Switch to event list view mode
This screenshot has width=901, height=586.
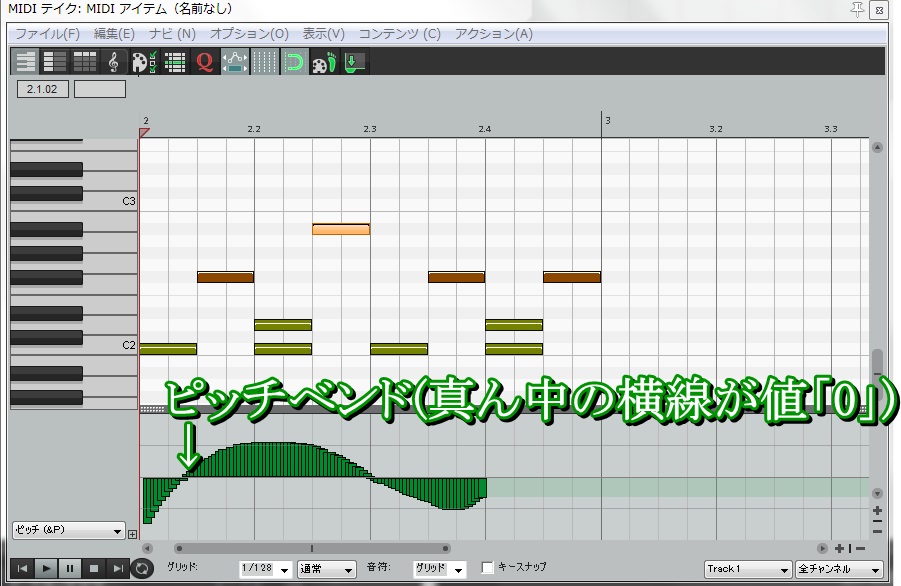(x=84, y=62)
